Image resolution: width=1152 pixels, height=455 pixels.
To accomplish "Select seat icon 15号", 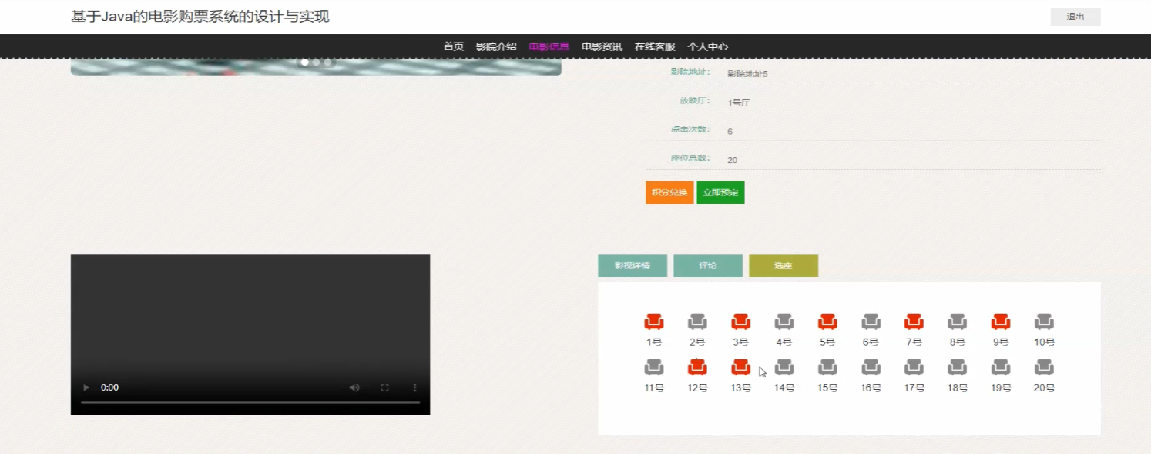I will click(827, 366).
